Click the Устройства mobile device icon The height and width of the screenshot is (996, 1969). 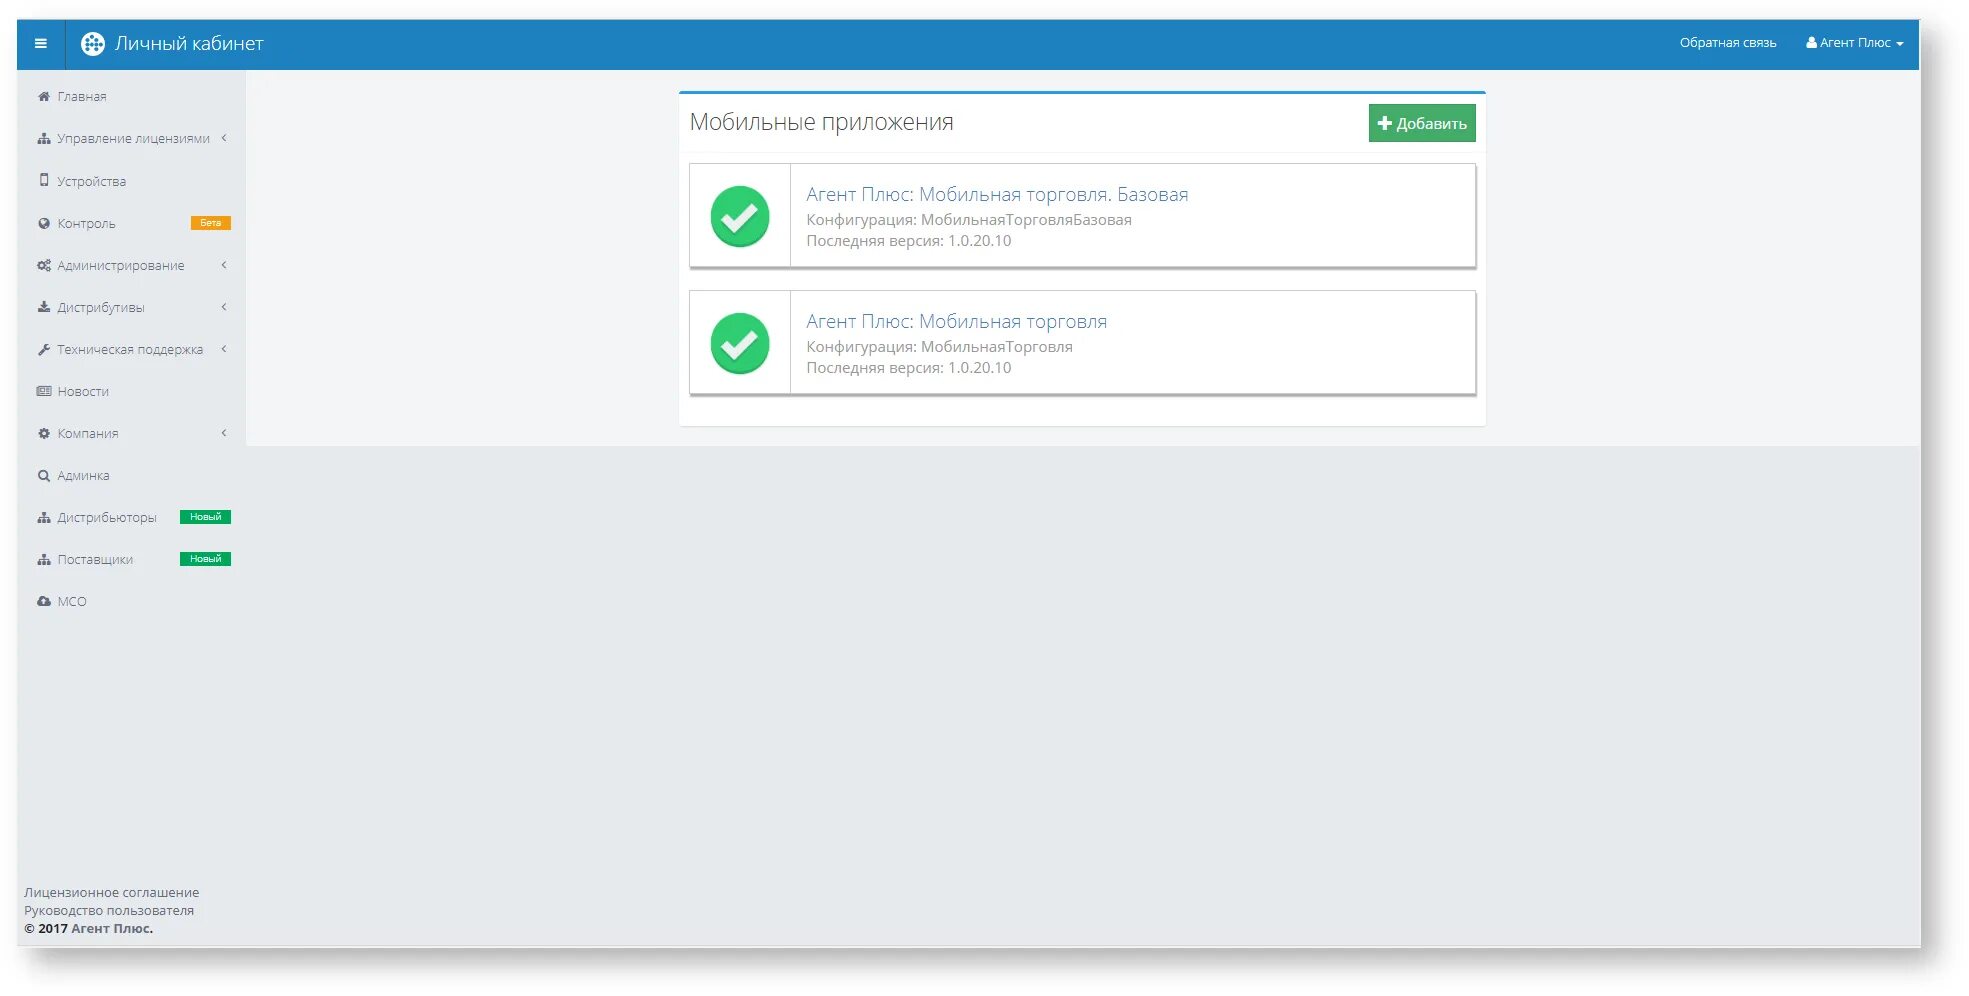pos(44,180)
